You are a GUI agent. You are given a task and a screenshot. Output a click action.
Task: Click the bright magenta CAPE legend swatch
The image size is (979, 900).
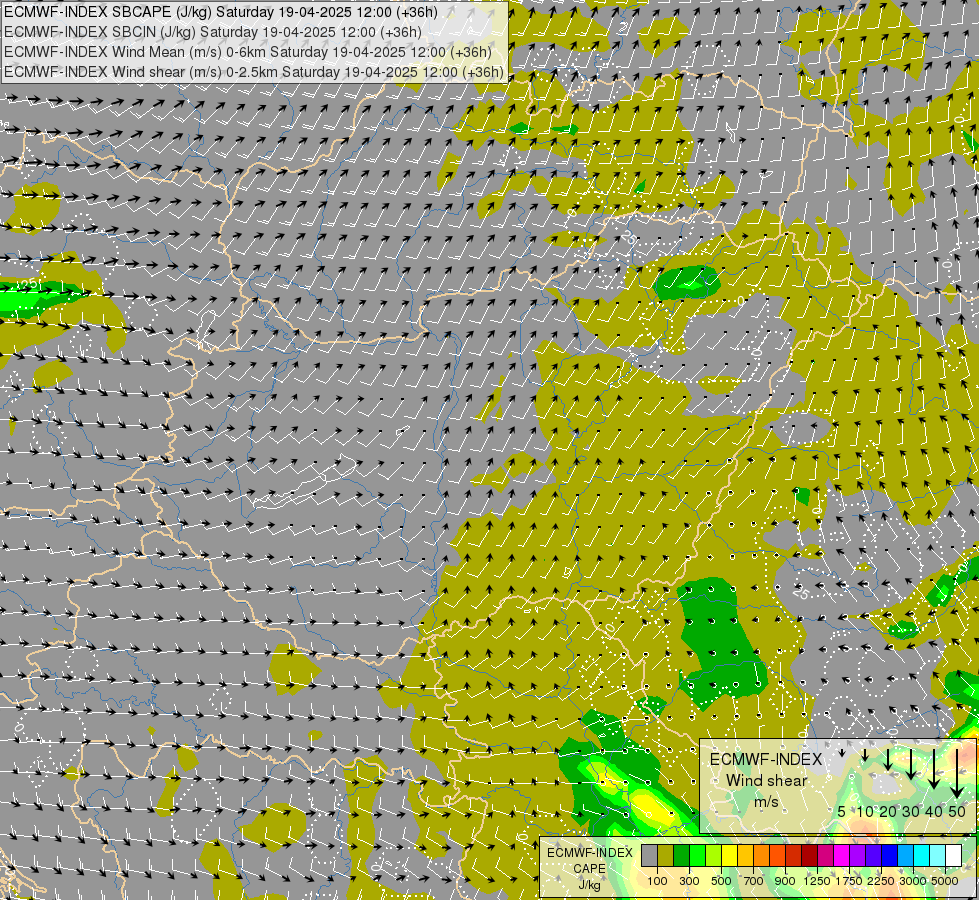pos(842,856)
